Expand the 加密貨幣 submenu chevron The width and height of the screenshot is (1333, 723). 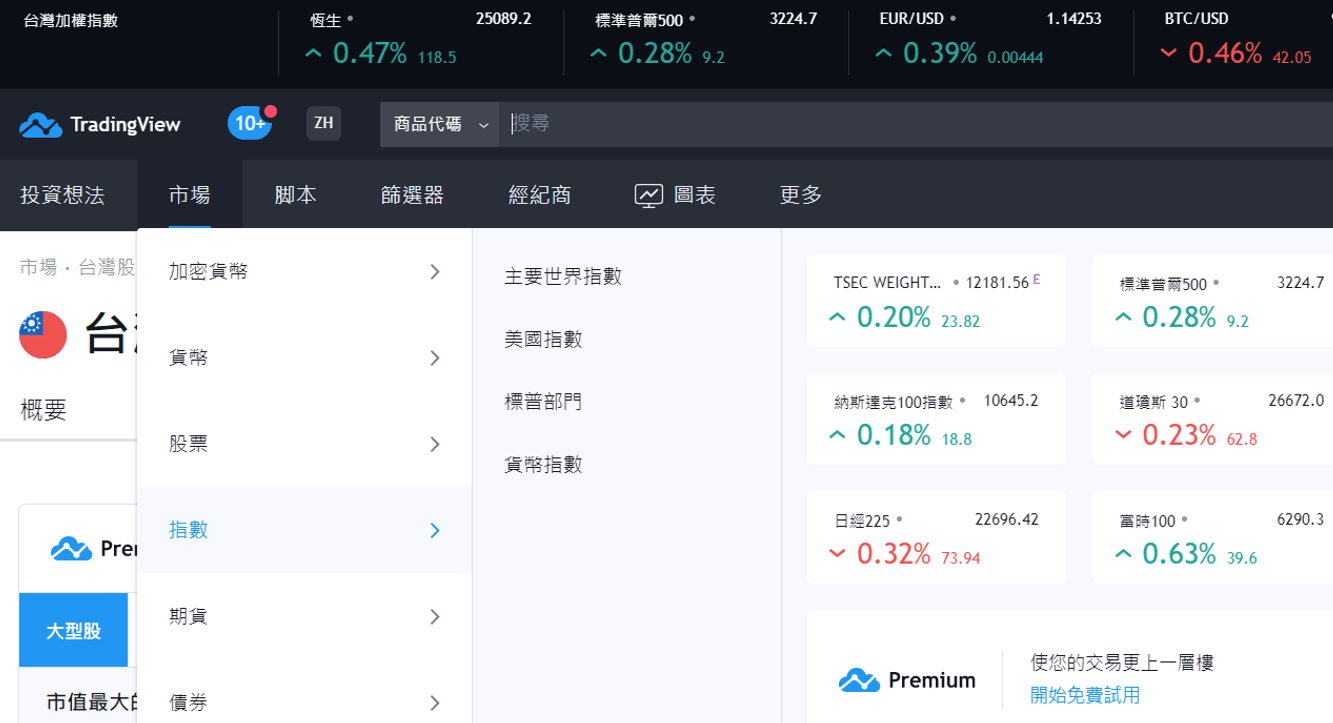(435, 271)
